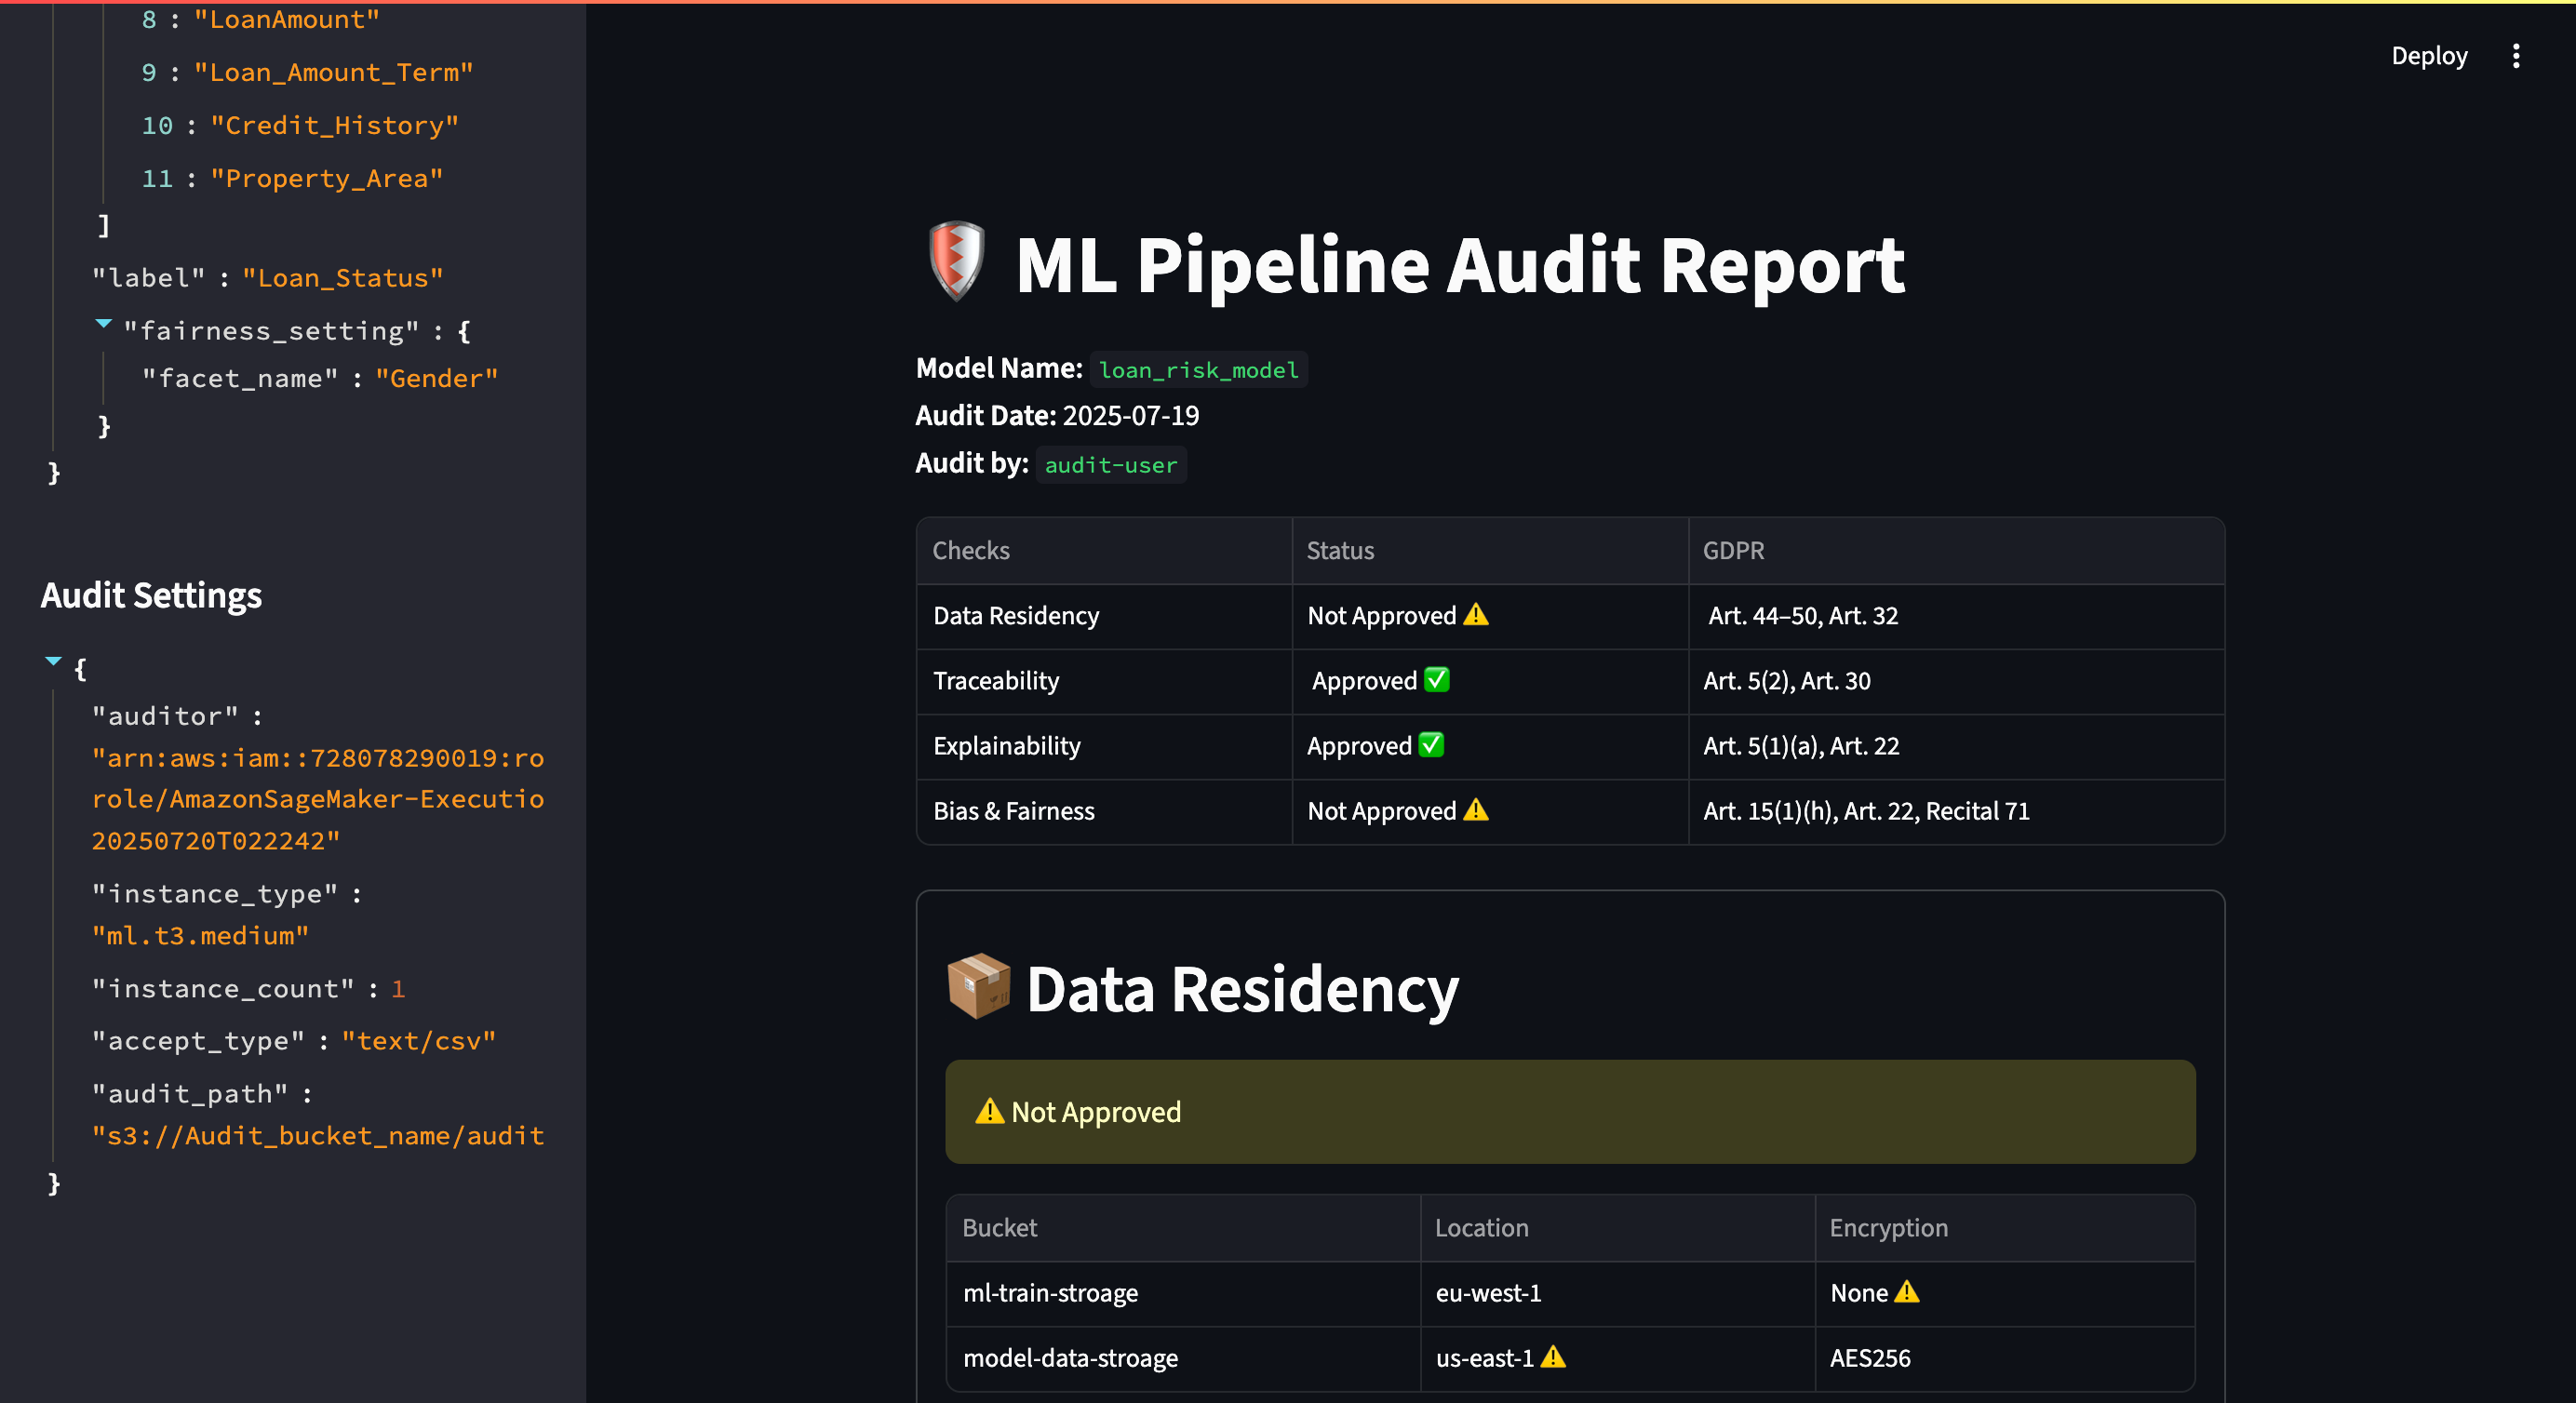
Task: Click the warning icon next to us-east-1 location
Action: pyautogui.click(x=1552, y=1357)
